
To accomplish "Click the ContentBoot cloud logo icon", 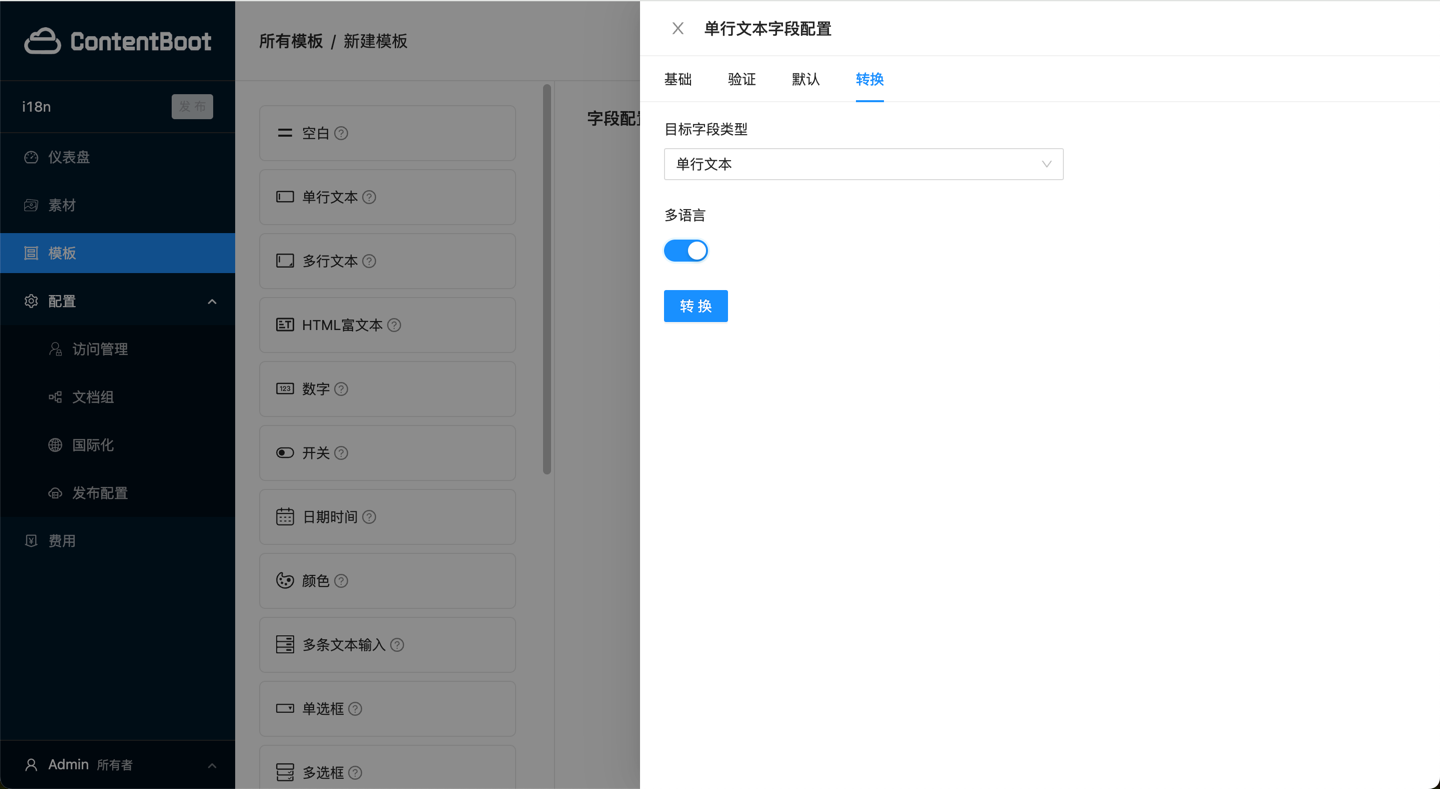I will [43, 41].
